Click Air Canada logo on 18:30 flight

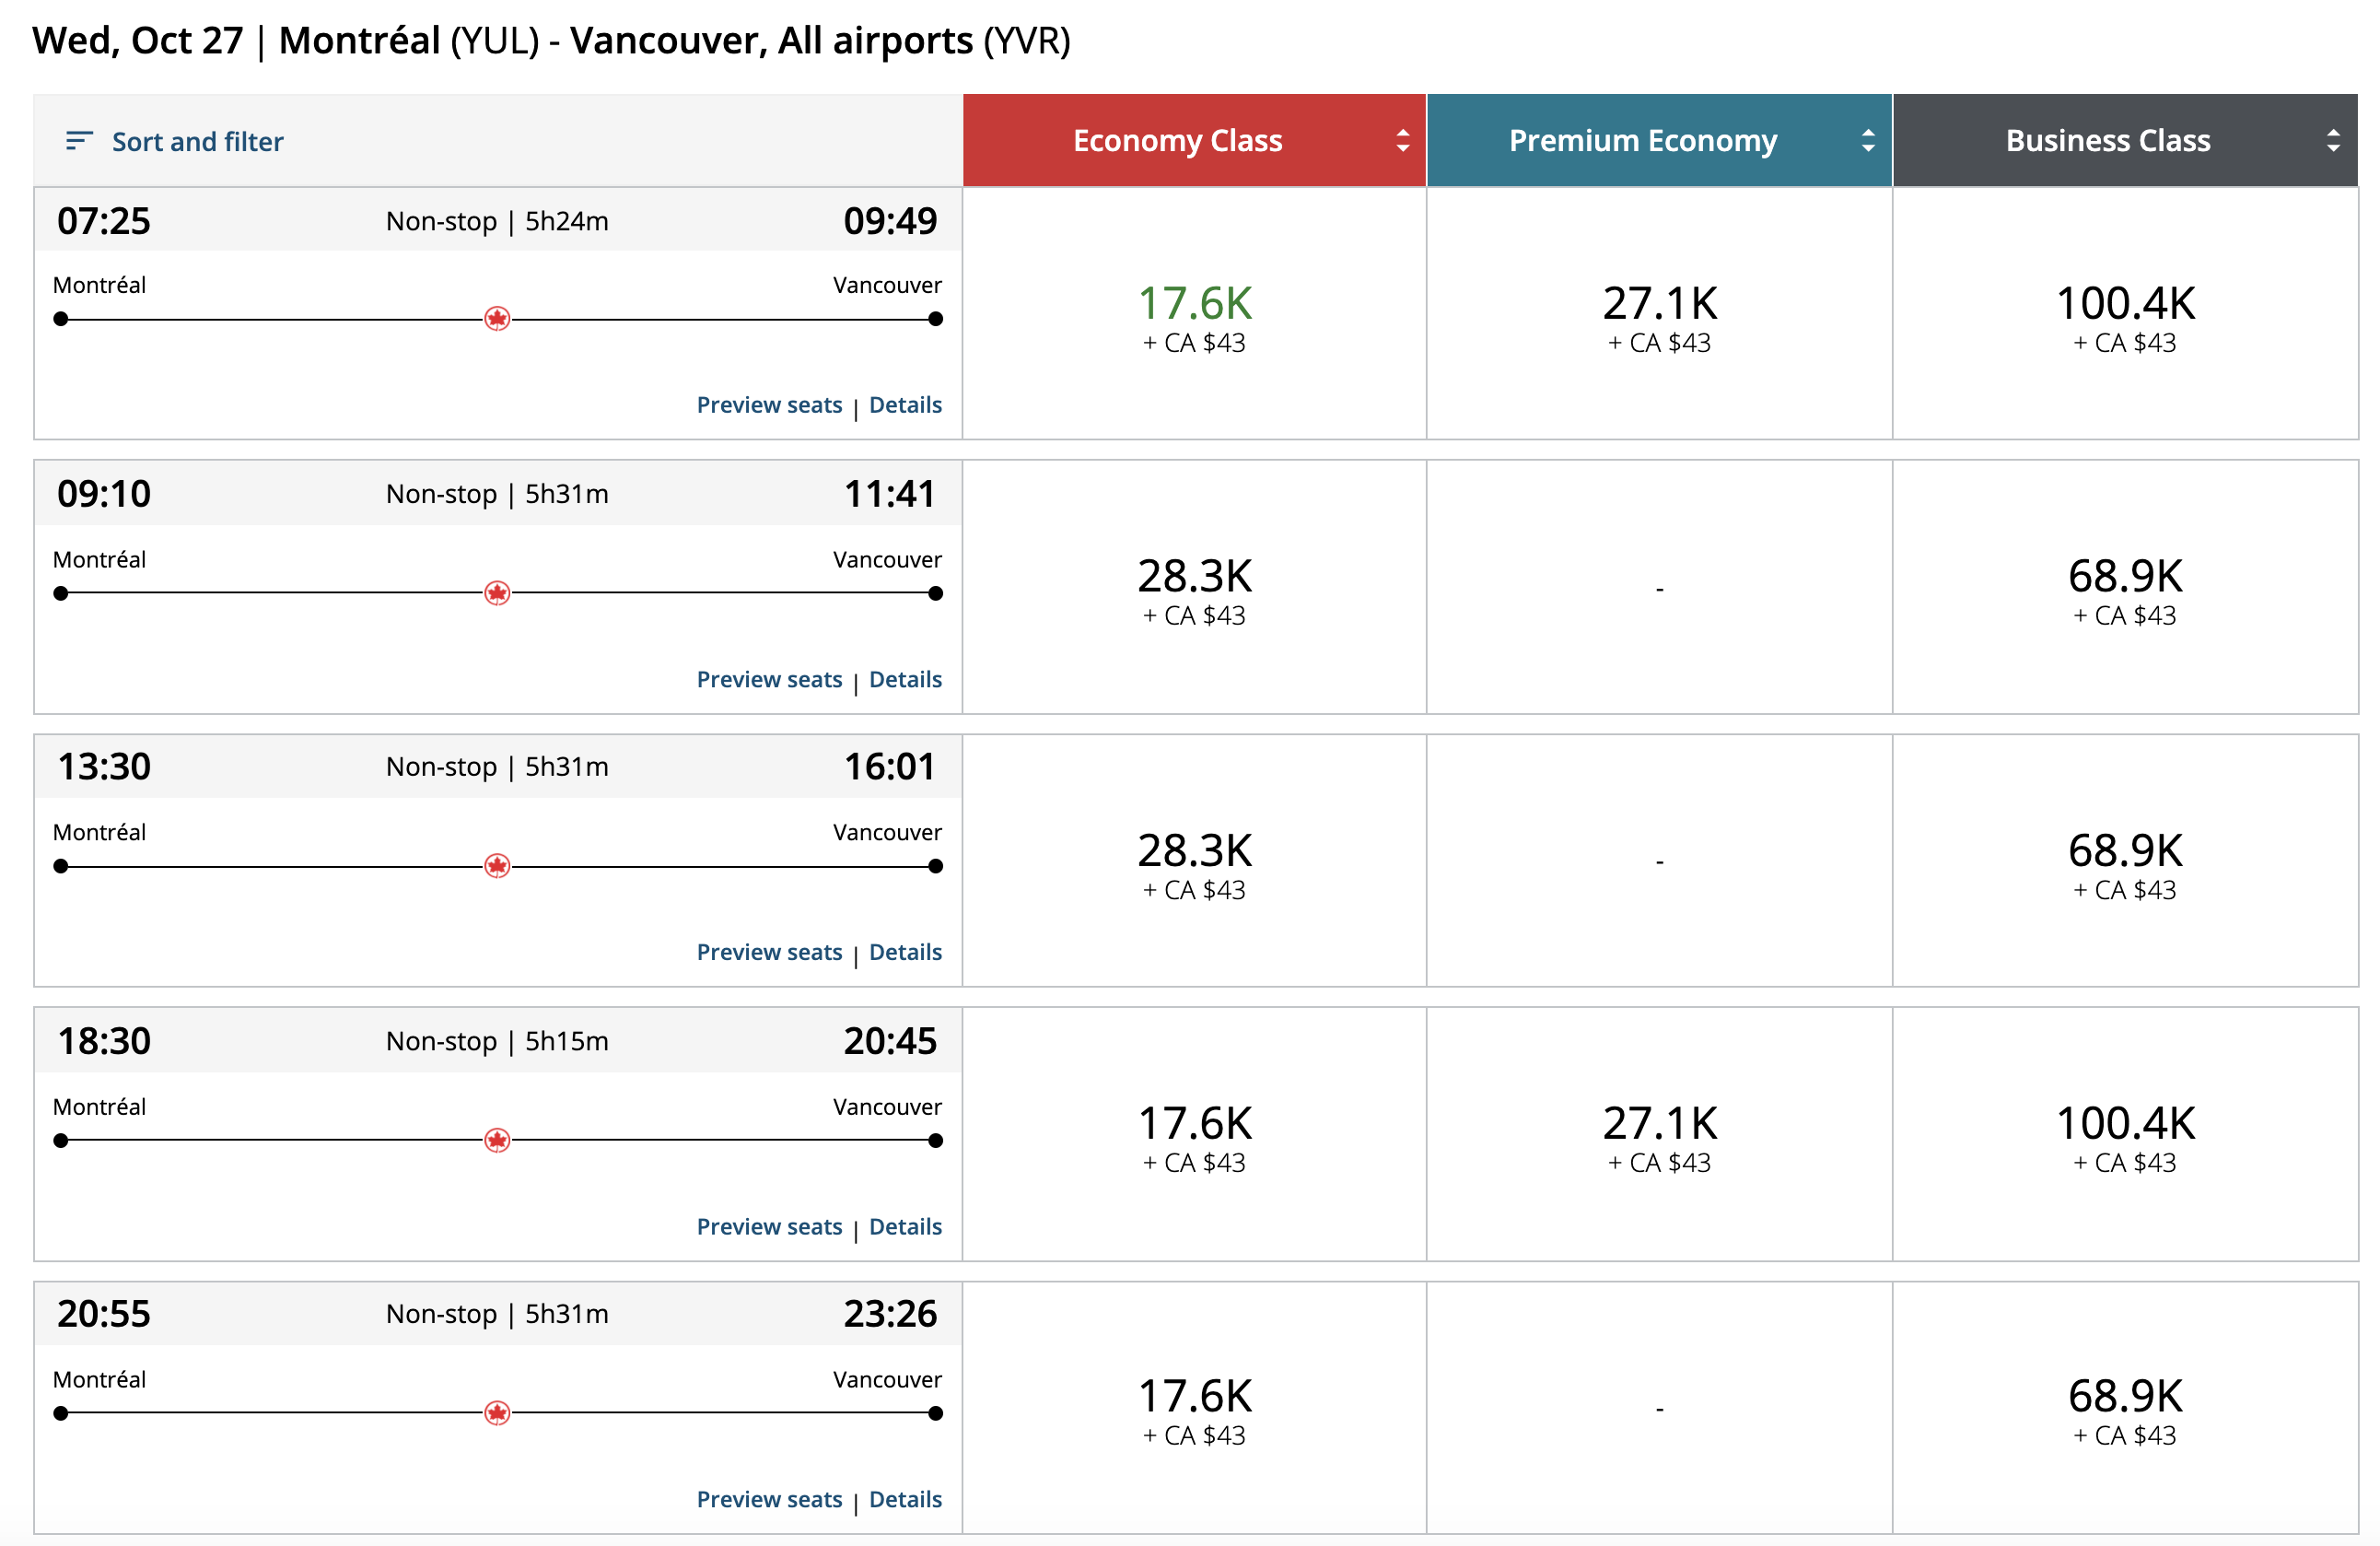[497, 1140]
